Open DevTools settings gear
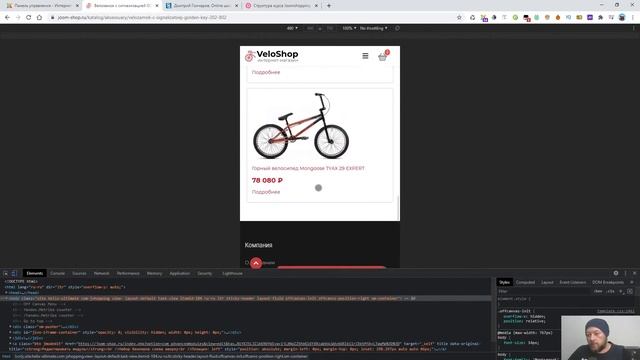This screenshot has width=640, height=360. [616, 273]
